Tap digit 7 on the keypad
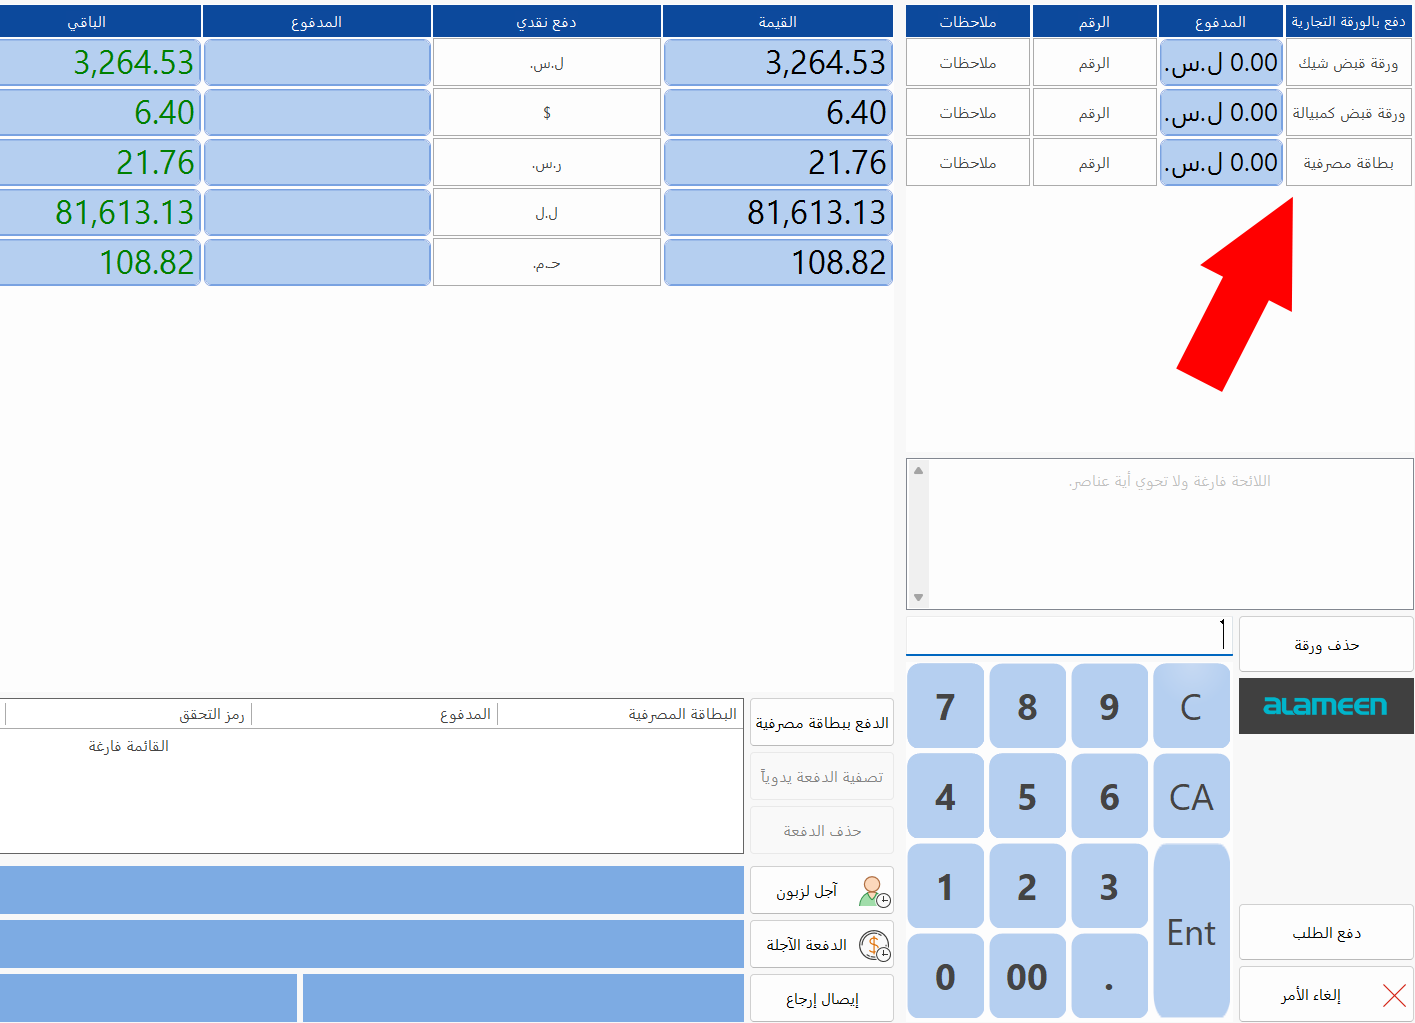Image resolution: width=1415 pixels, height=1023 pixels. (x=945, y=707)
